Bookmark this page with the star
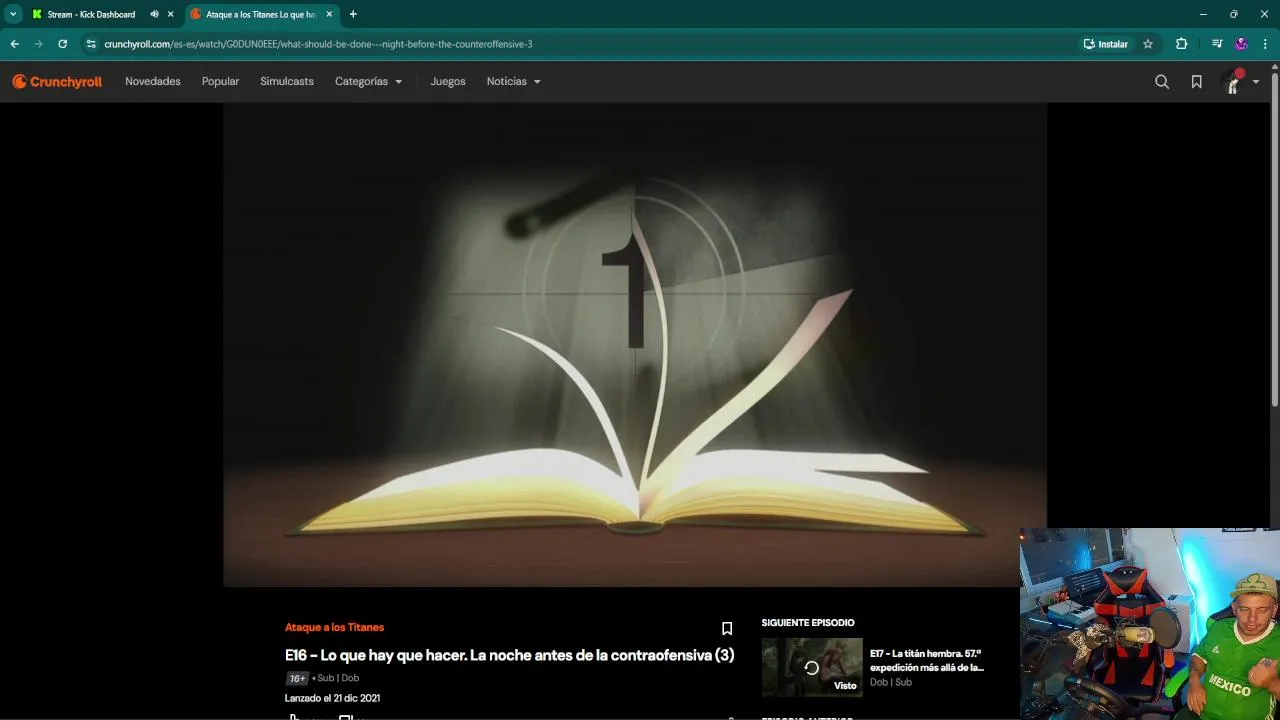The width and height of the screenshot is (1280, 720). click(1148, 44)
